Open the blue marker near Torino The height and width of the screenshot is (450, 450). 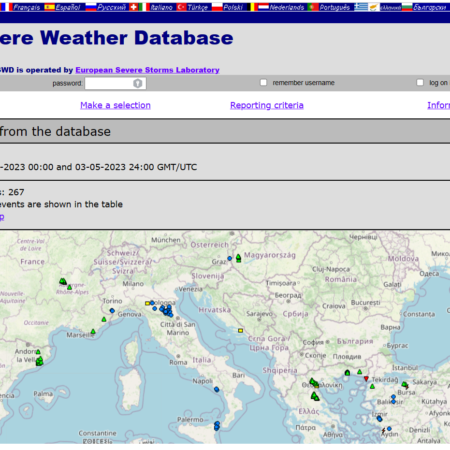click(112, 311)
